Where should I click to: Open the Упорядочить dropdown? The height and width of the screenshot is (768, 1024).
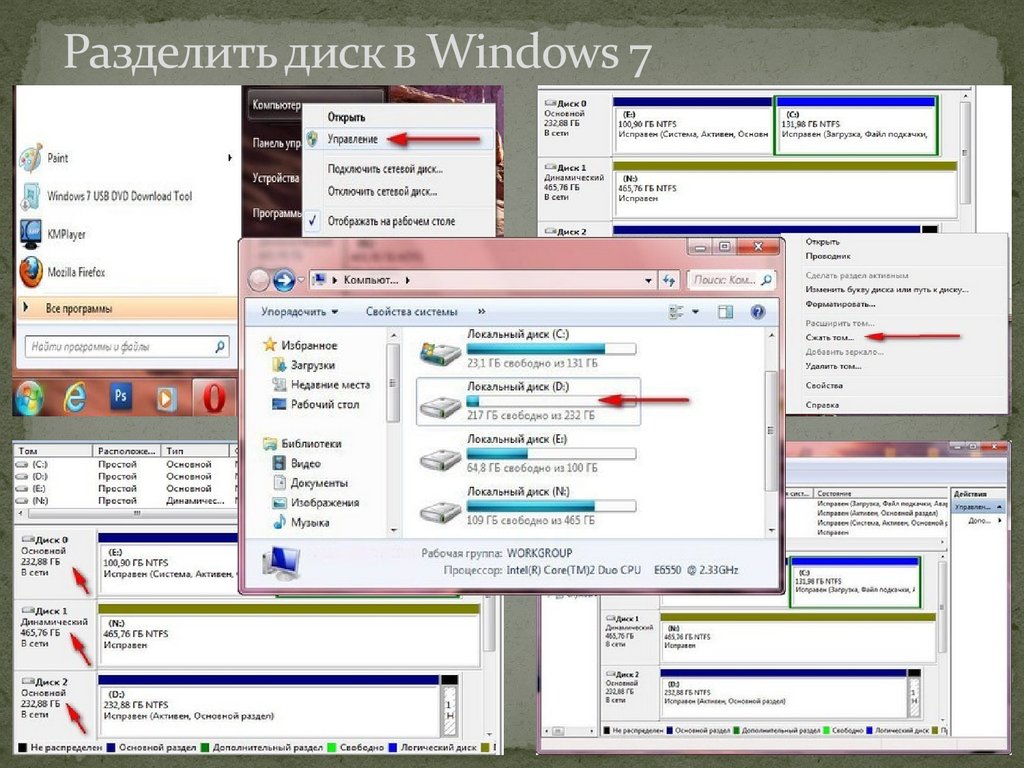300,312
